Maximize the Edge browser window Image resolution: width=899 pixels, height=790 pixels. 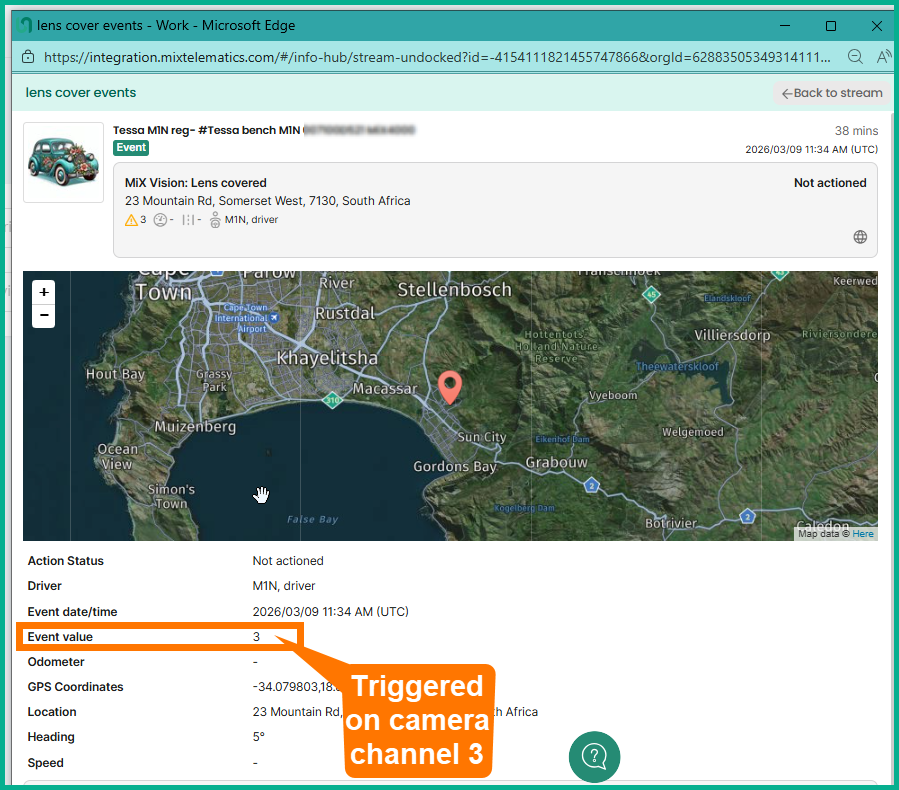pos(830,25)
